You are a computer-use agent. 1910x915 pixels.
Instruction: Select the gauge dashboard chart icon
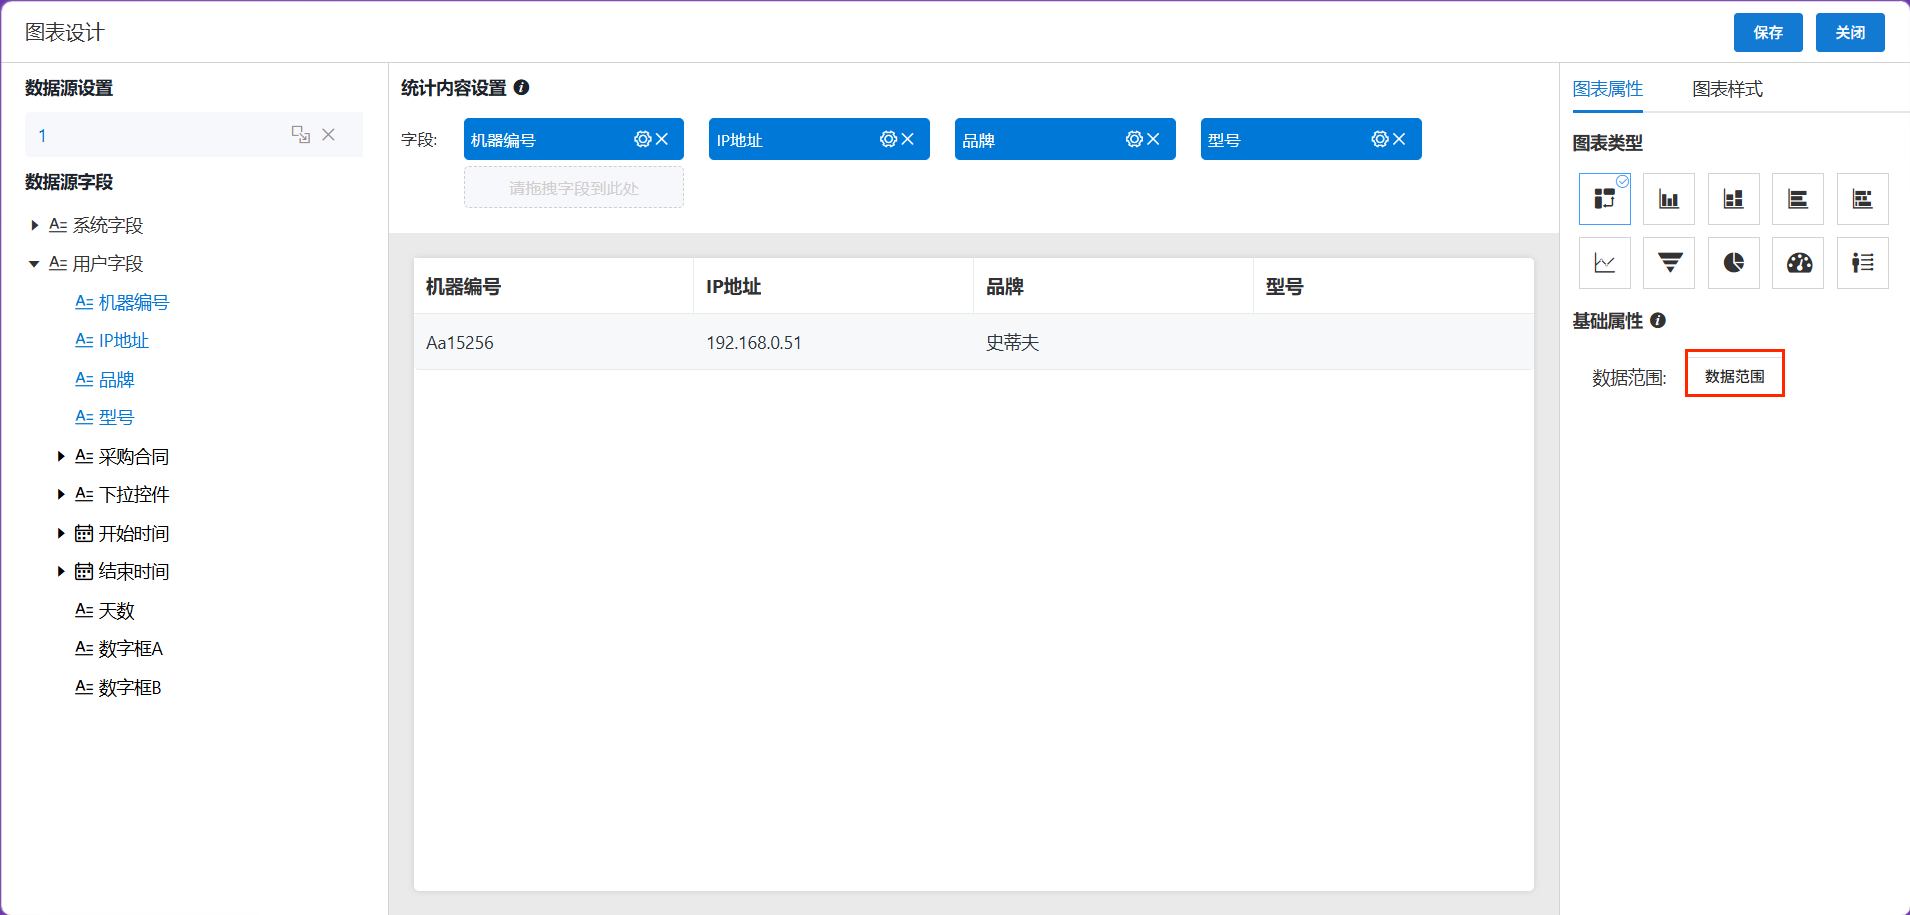[x=1798, y=263]
